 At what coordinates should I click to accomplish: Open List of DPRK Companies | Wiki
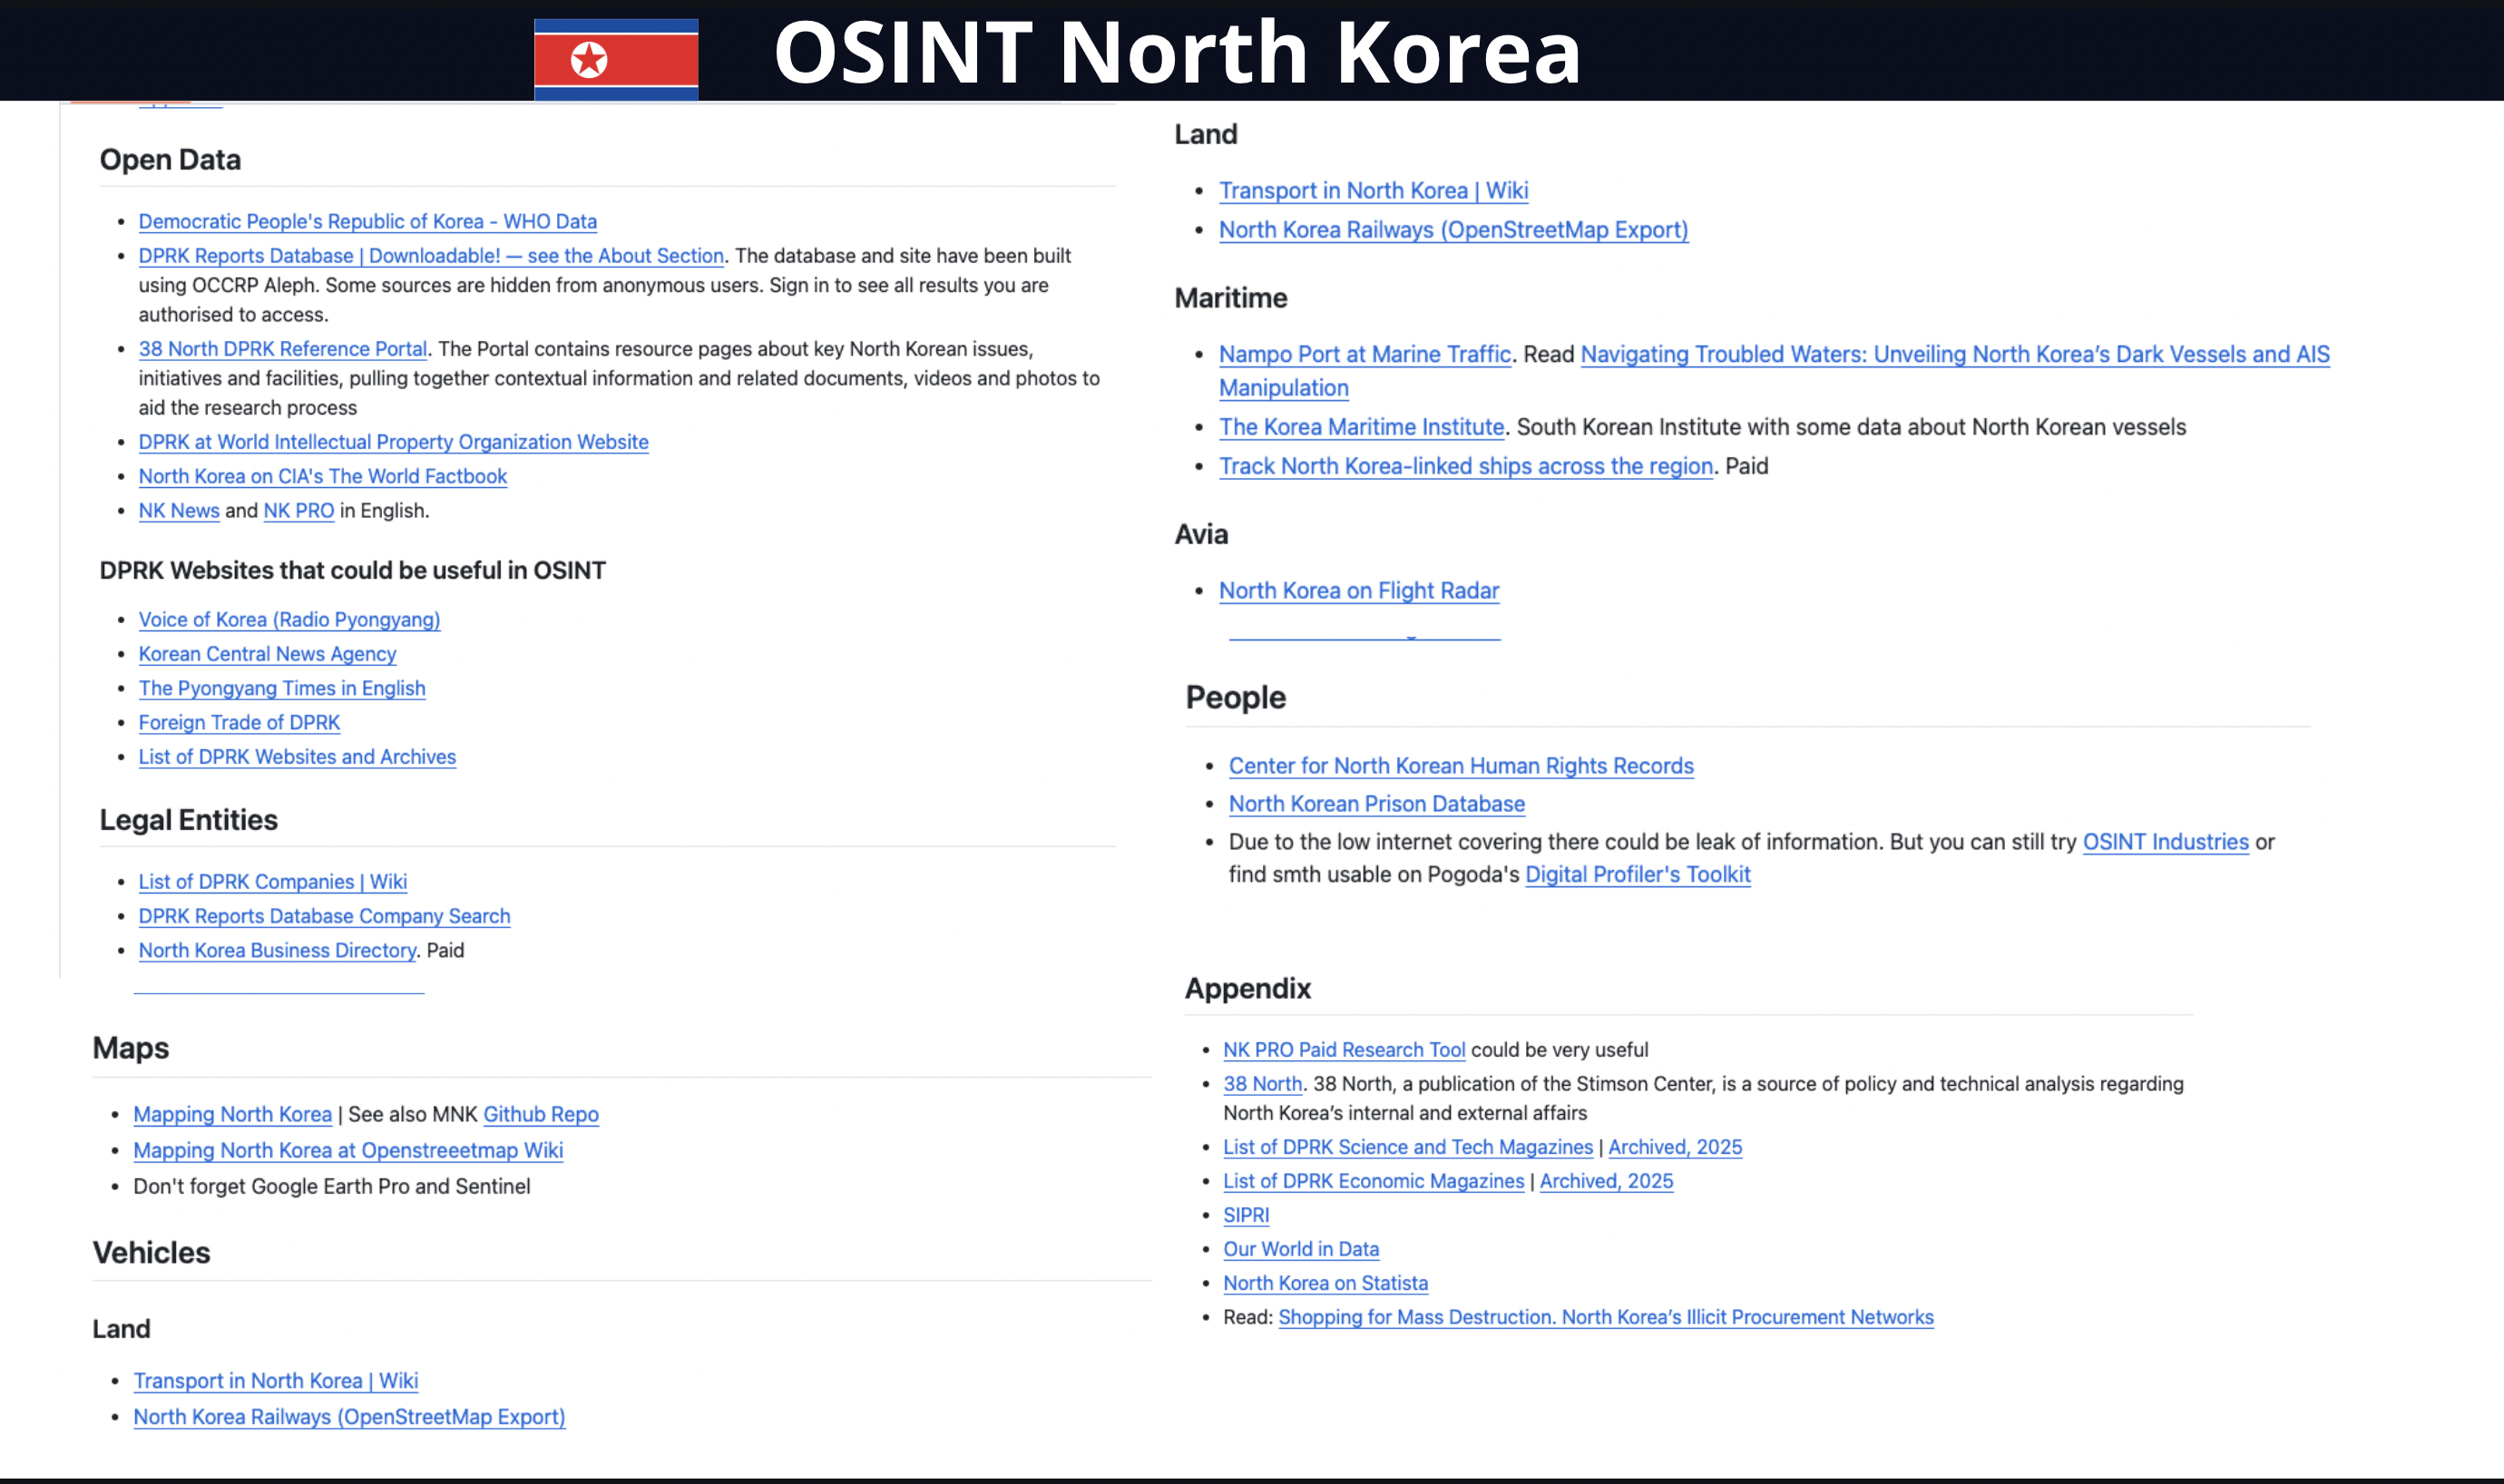pyautogui.click(x=272, y=881)
